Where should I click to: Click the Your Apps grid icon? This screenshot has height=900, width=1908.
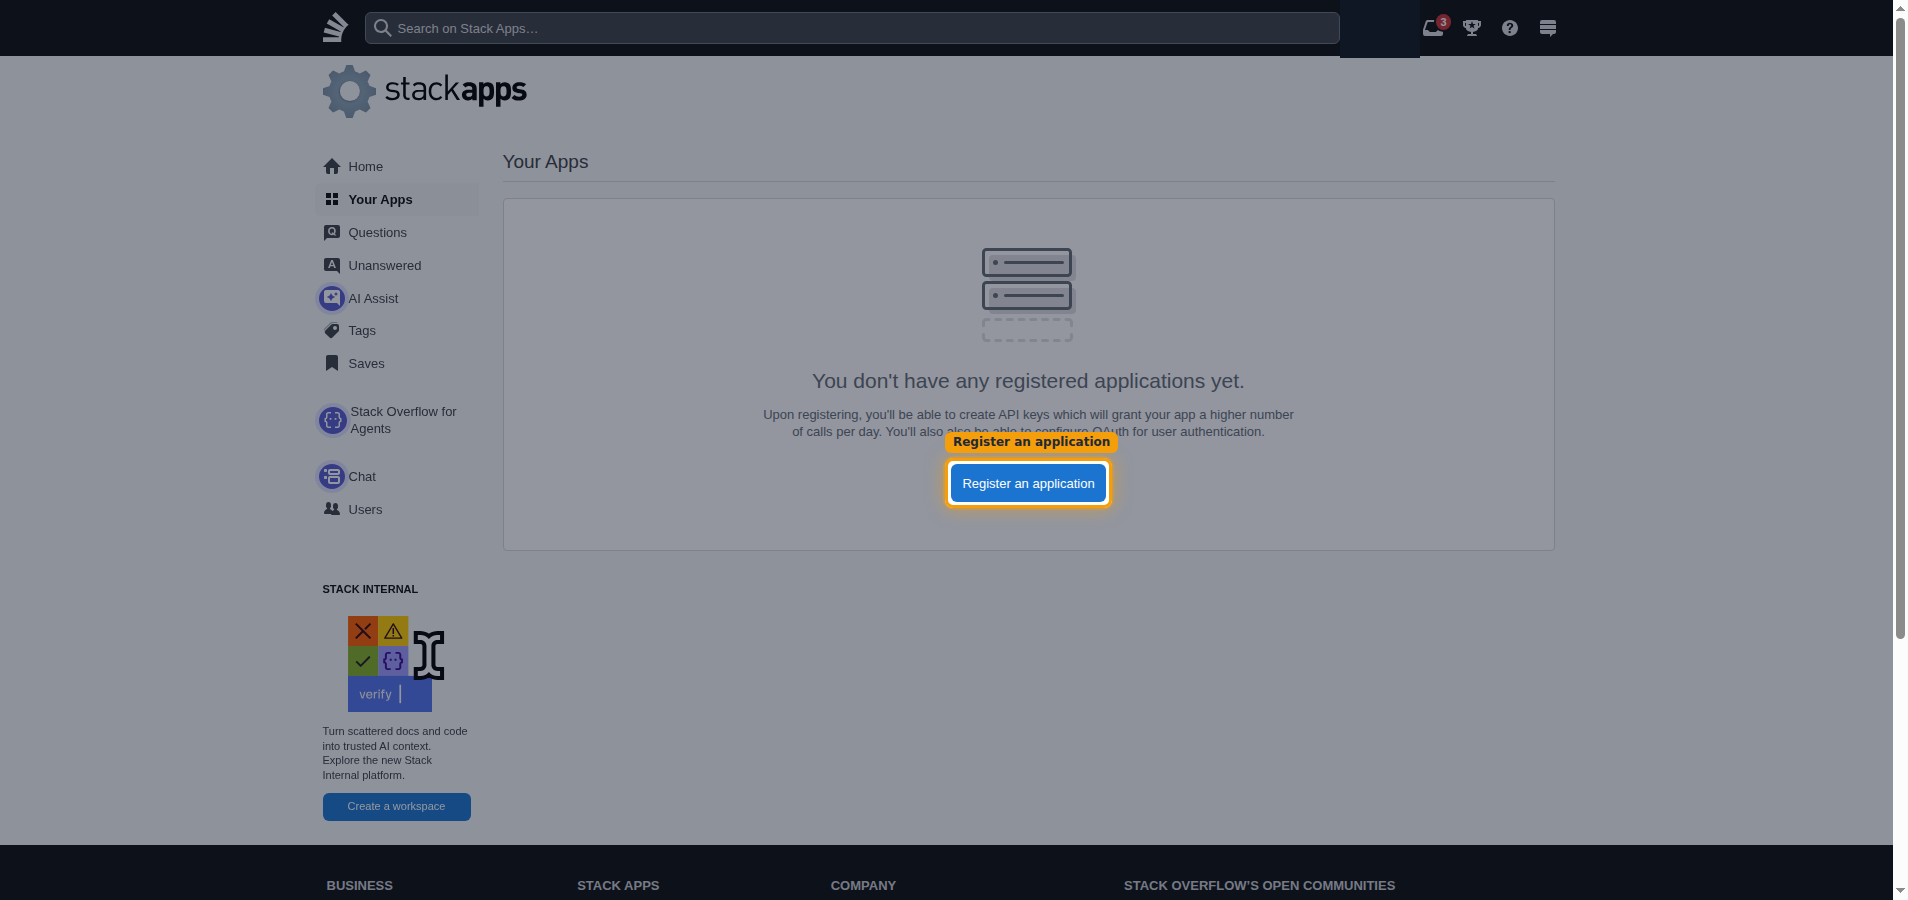click(332, 199)
